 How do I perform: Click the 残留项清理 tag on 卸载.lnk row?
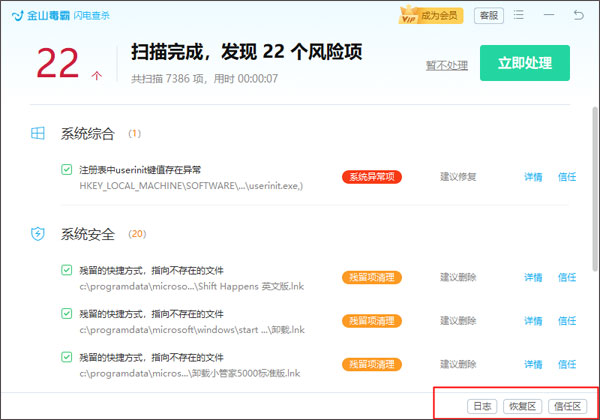[372, 321]
